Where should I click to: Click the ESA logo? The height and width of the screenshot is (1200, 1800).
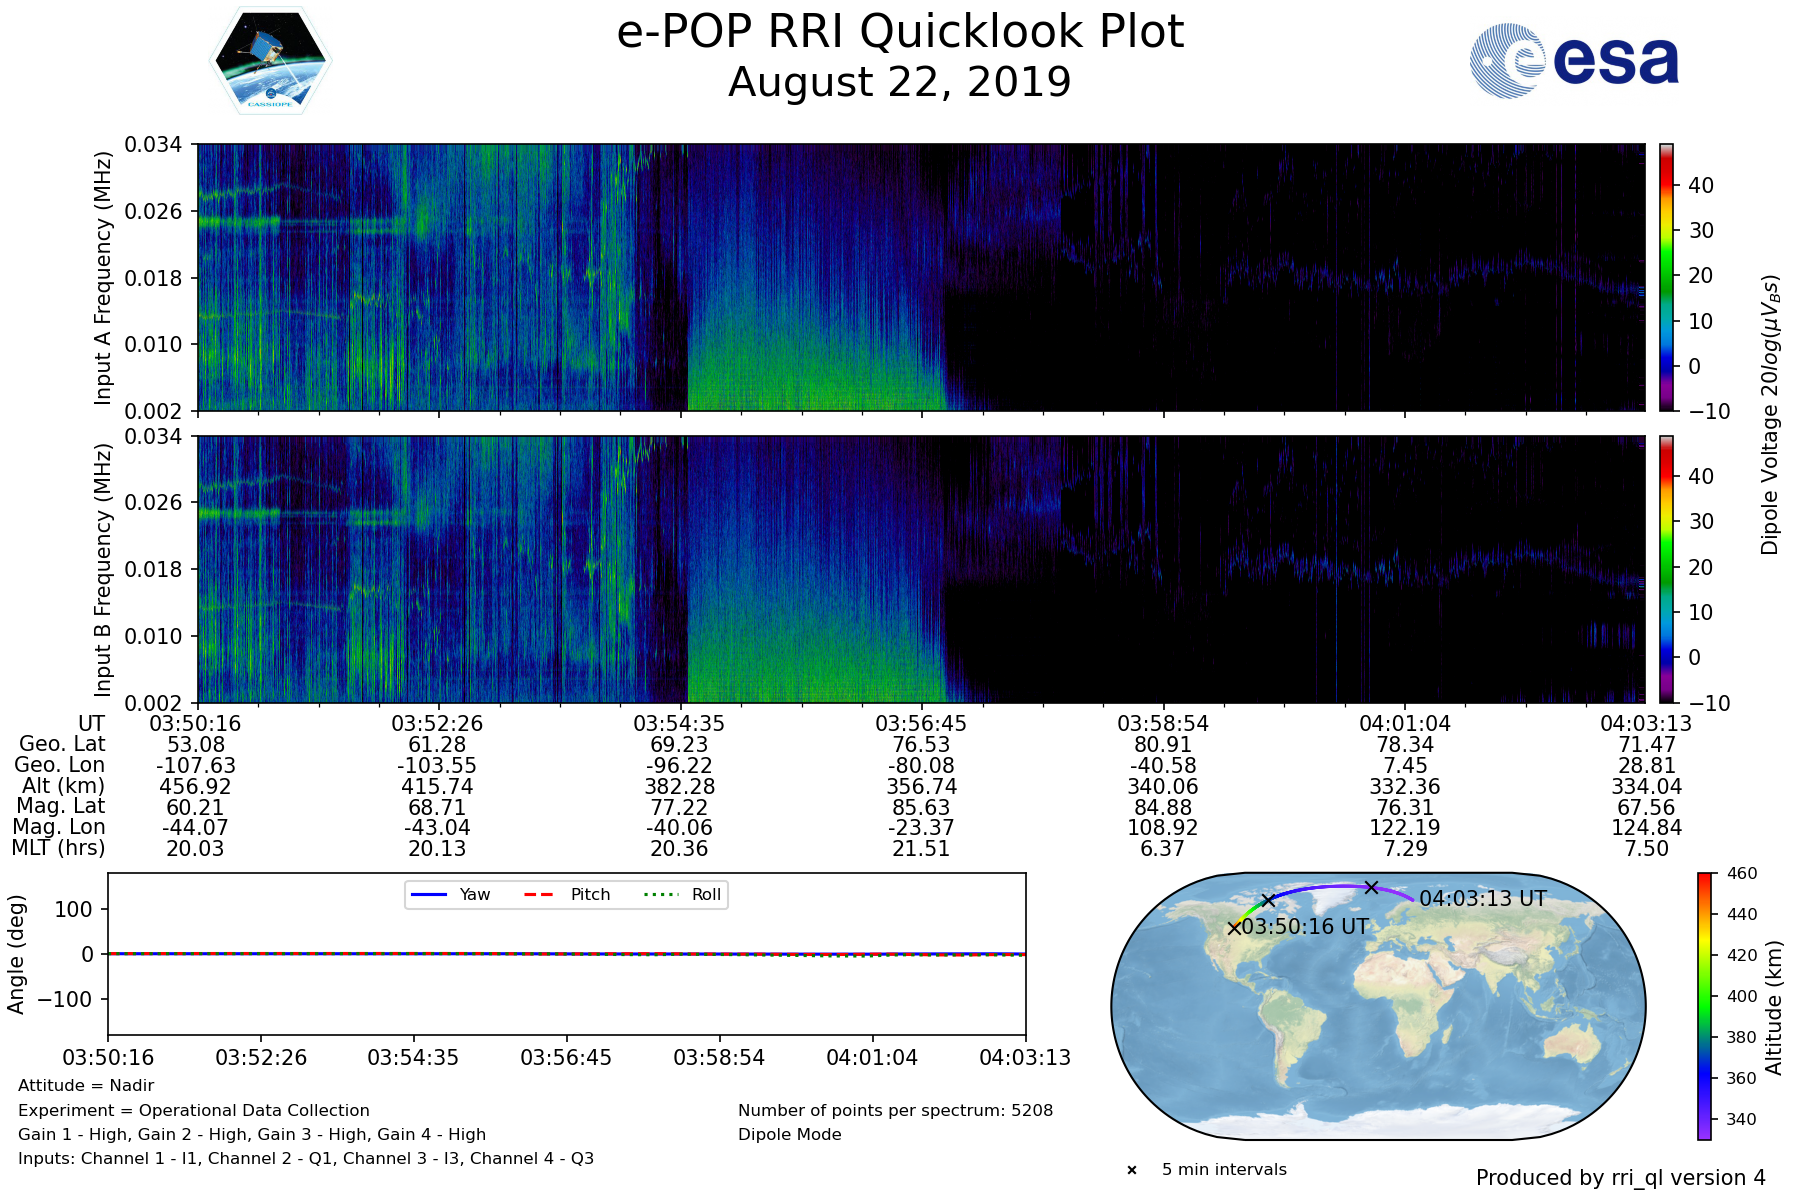[x=1574, y=61]
